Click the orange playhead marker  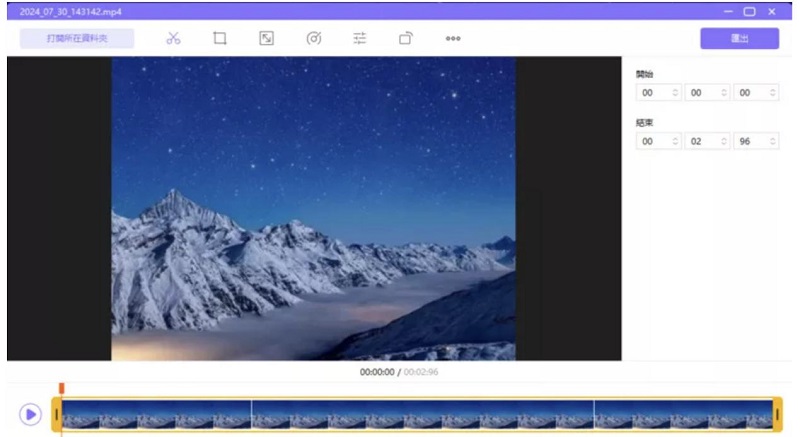[x=62, y=389]
